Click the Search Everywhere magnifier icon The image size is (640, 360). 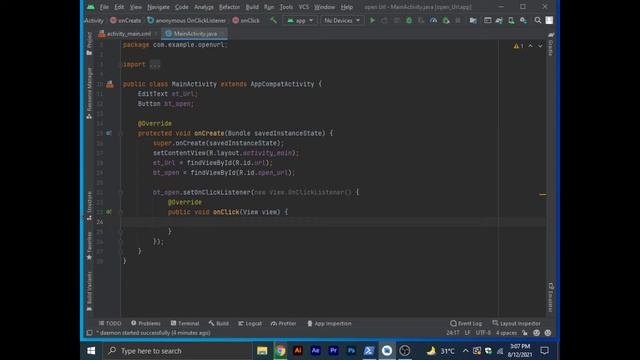click(538, 20)
